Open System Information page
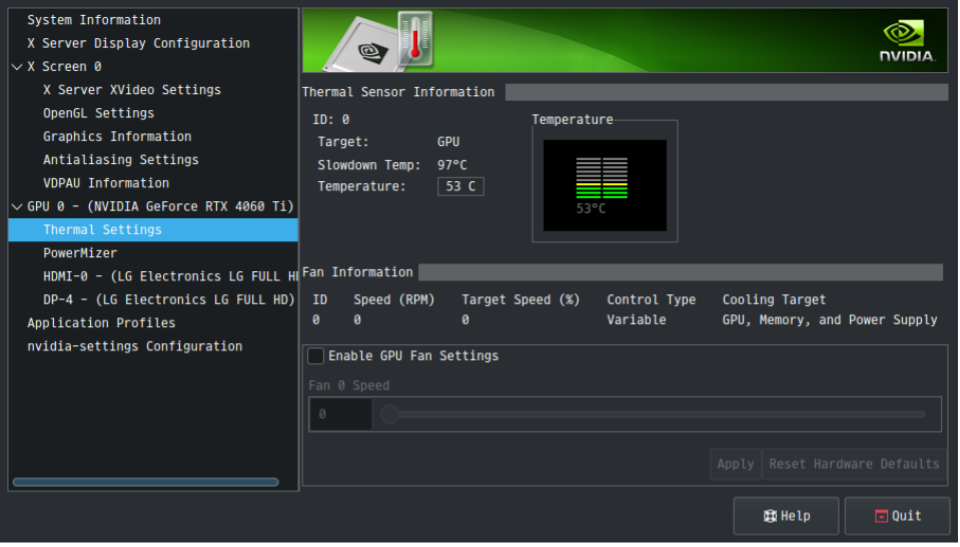This screenshot has width=960, height=547. tap(93, 20)
